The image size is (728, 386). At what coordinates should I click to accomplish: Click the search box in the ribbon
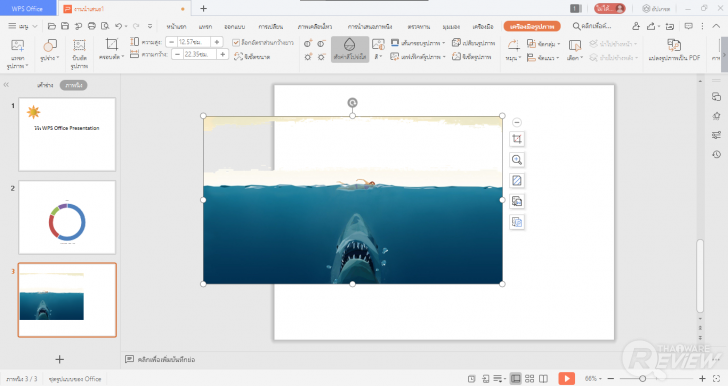[592, 26]
